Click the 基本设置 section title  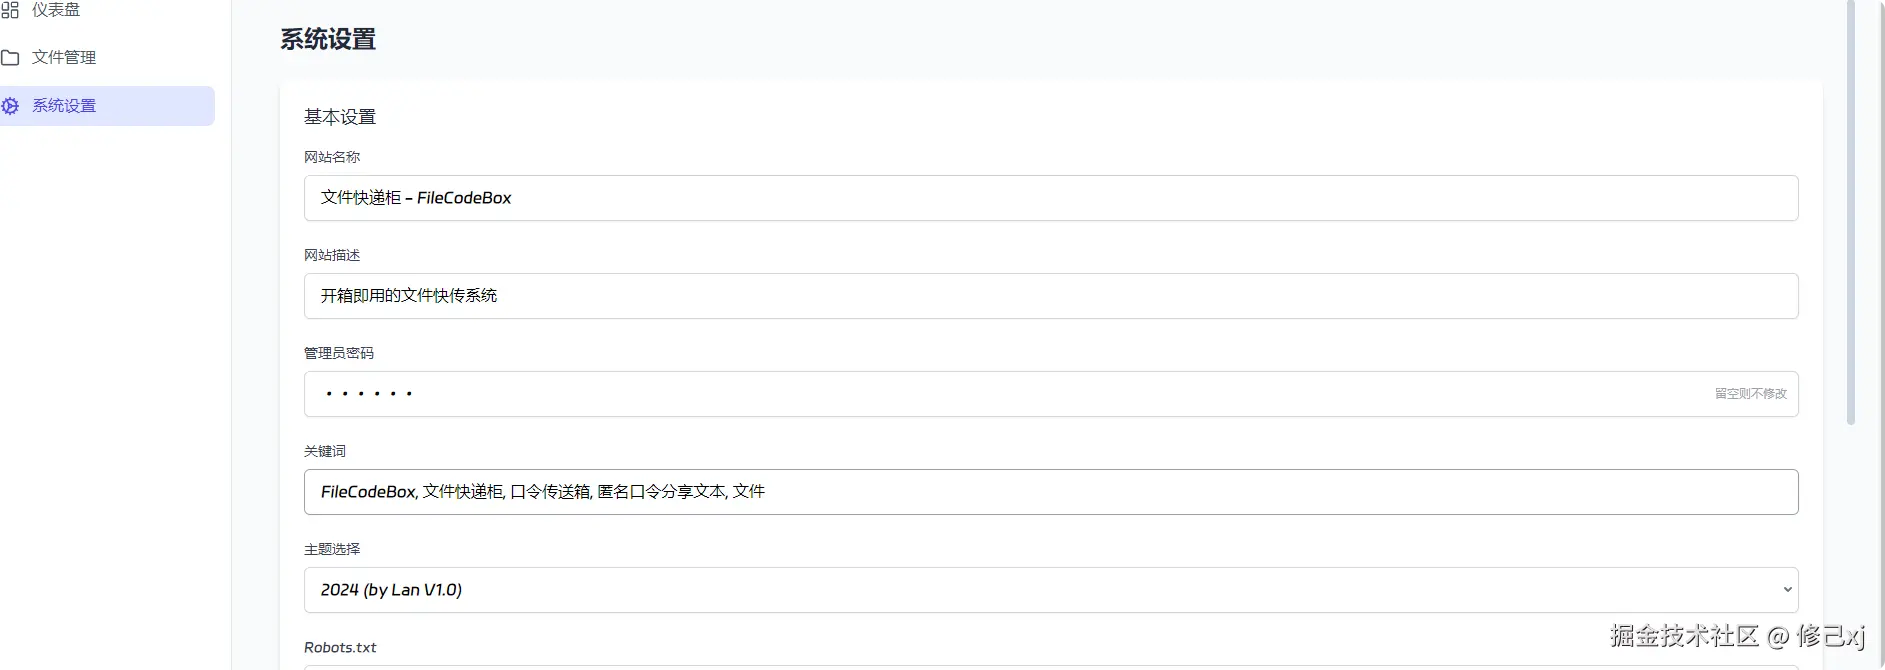point(340,117)
